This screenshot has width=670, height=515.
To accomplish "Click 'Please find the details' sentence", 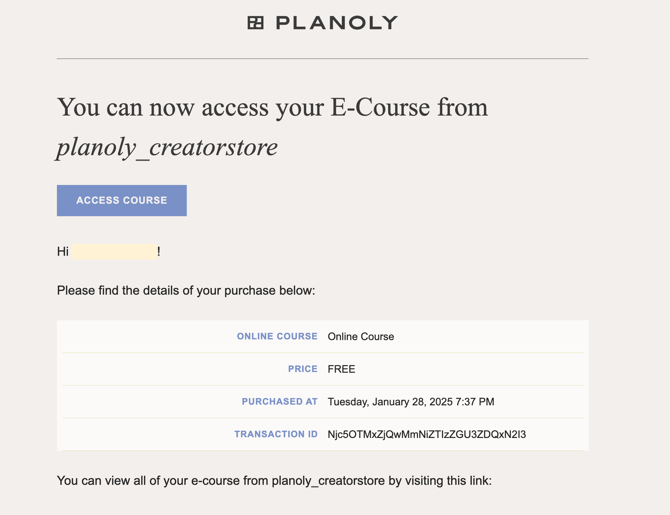I will coord(186,291).
